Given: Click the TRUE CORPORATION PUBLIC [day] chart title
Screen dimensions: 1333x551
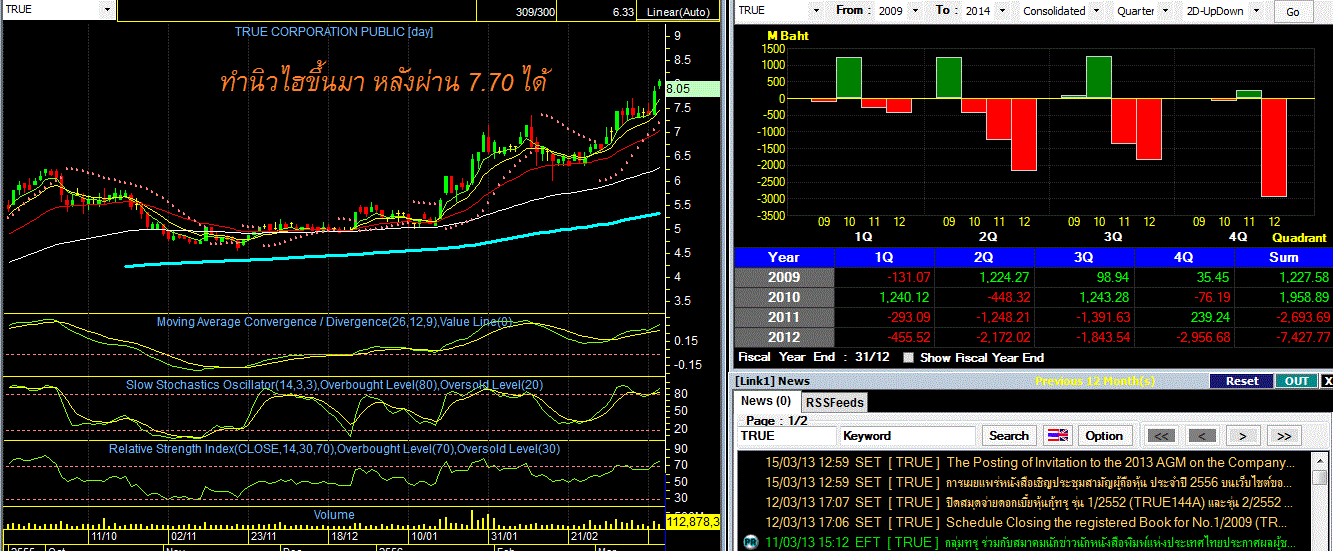Looking at the screenshot, I should (334, 32).
